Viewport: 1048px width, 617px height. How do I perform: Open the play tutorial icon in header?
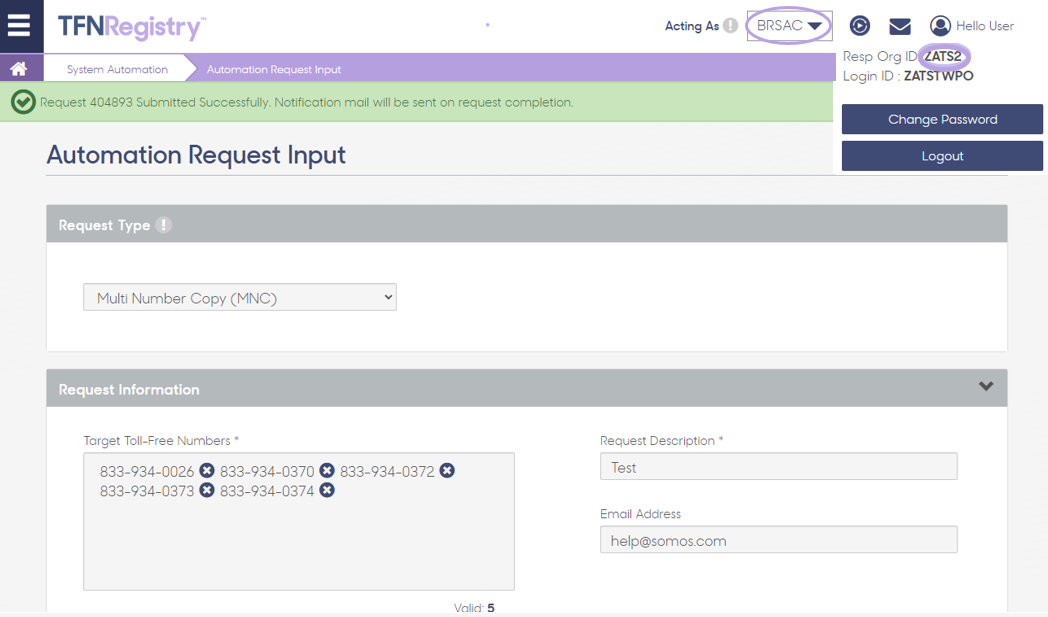(x=858, y=26)
